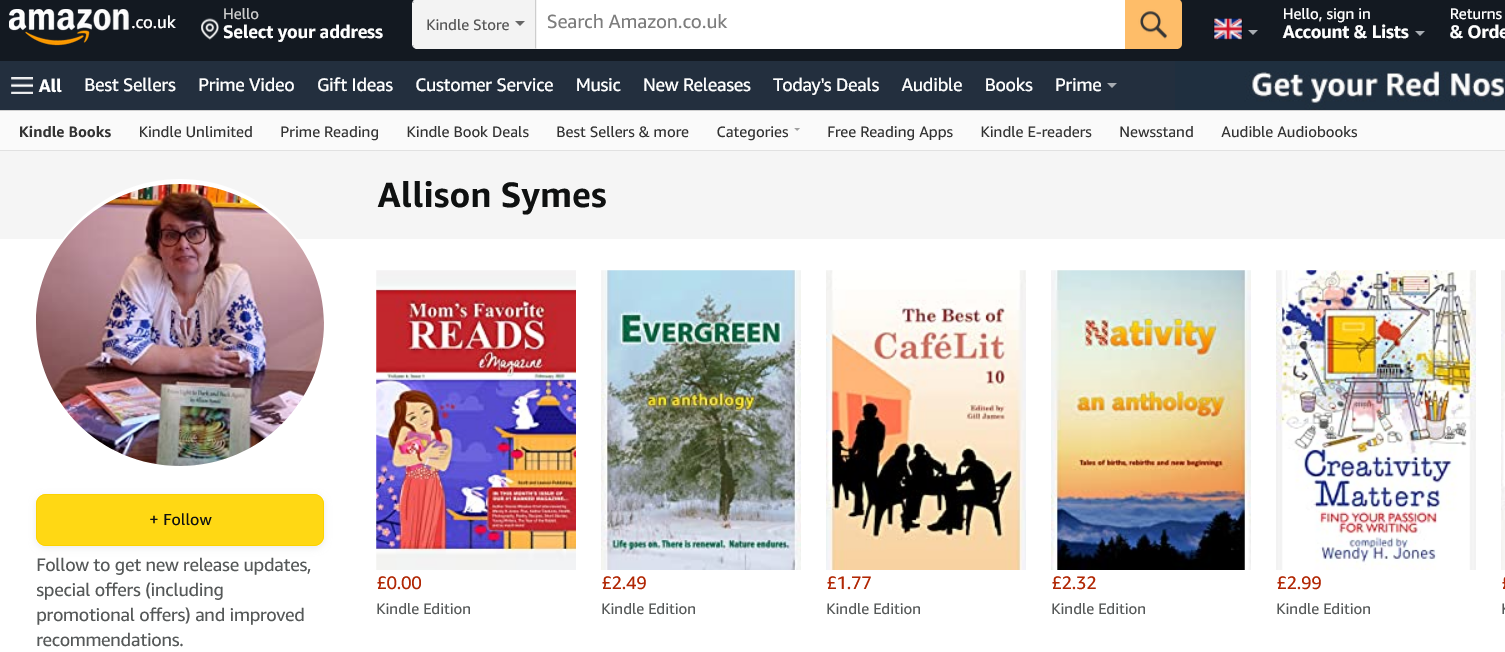The width and height of the screenshot is (1505, 652).
Task: Open the Kindle Store category dropdown
Action: pyautogui.click(x=472, y=24)
